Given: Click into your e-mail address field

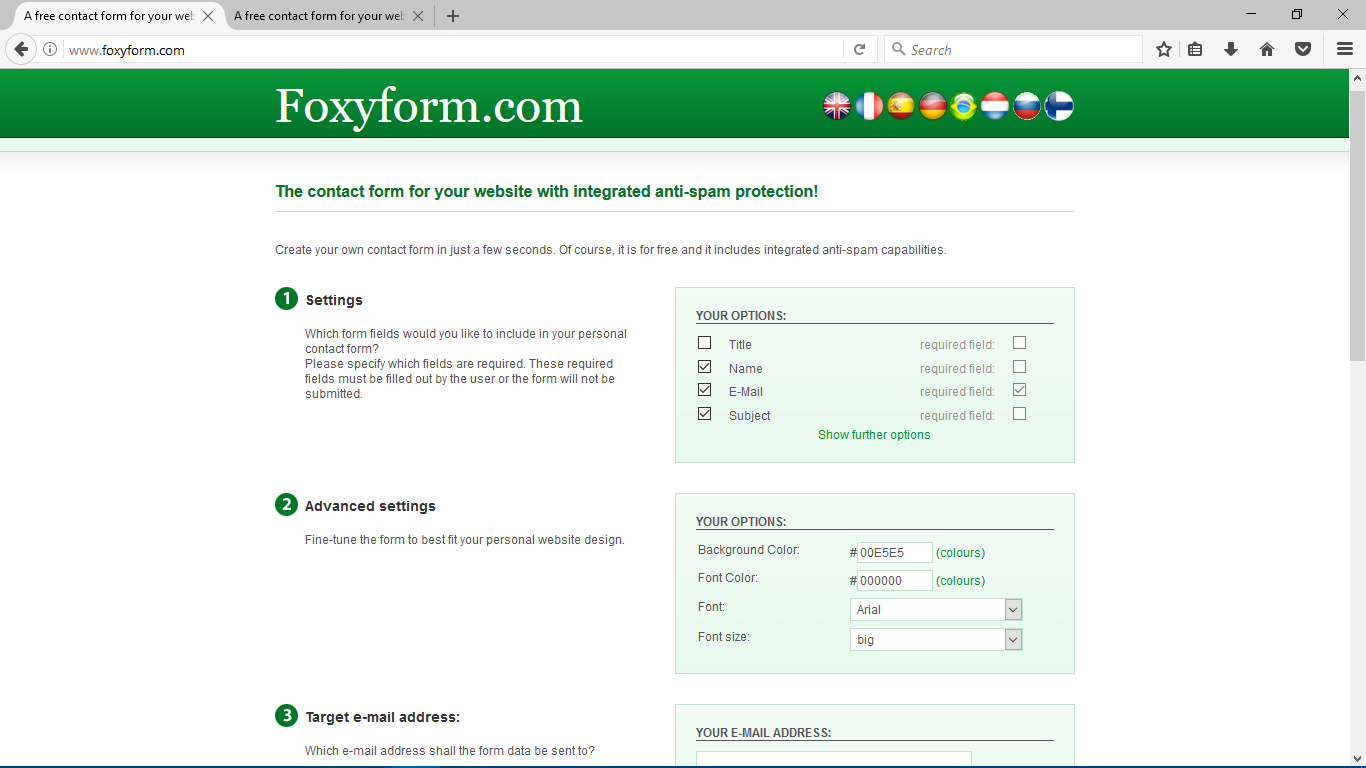Looking at the screenshot, I should 834,759.
